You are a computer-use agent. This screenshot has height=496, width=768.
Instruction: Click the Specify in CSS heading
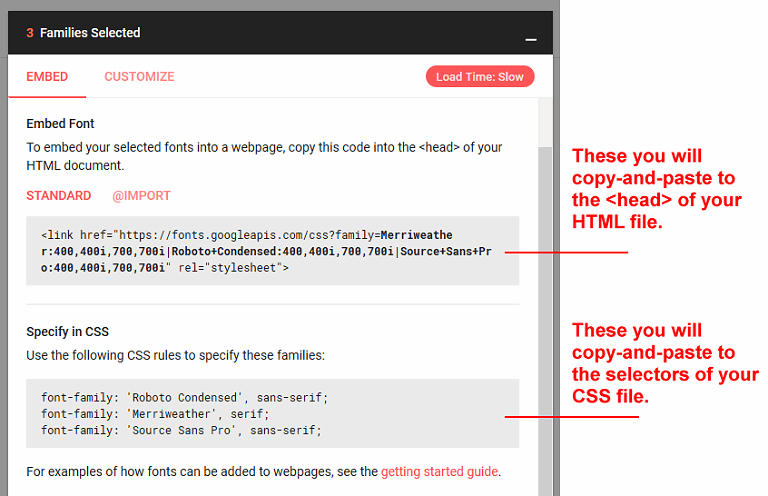click(68, 332)
